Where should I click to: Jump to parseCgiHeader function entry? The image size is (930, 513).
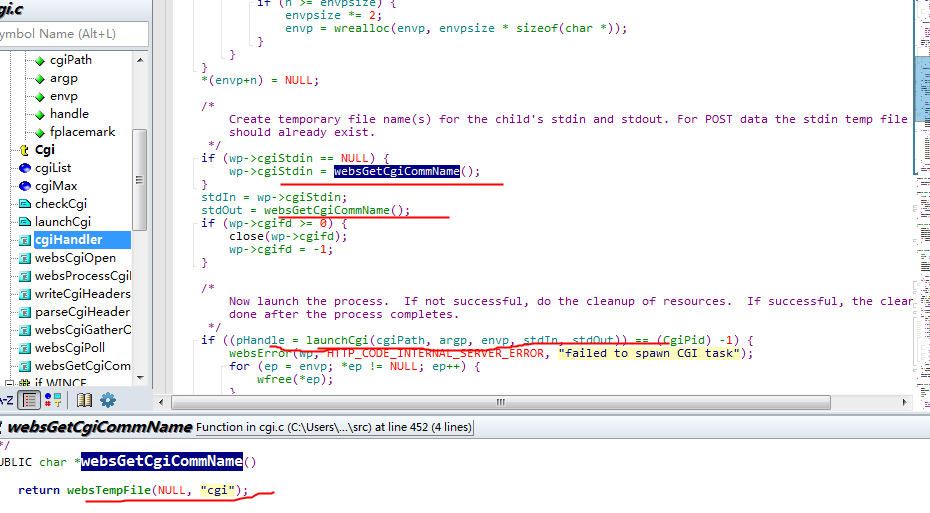coord(82,312)
